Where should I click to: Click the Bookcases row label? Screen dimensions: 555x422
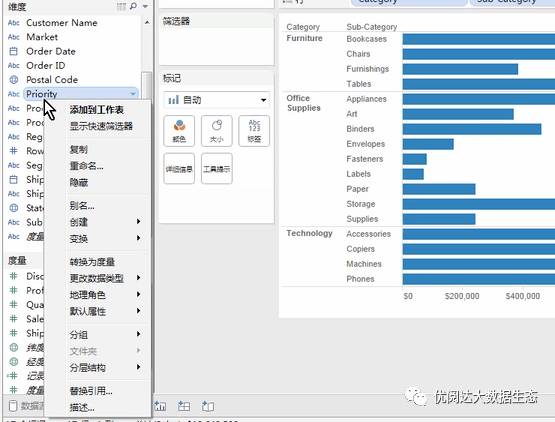point(366,39)
